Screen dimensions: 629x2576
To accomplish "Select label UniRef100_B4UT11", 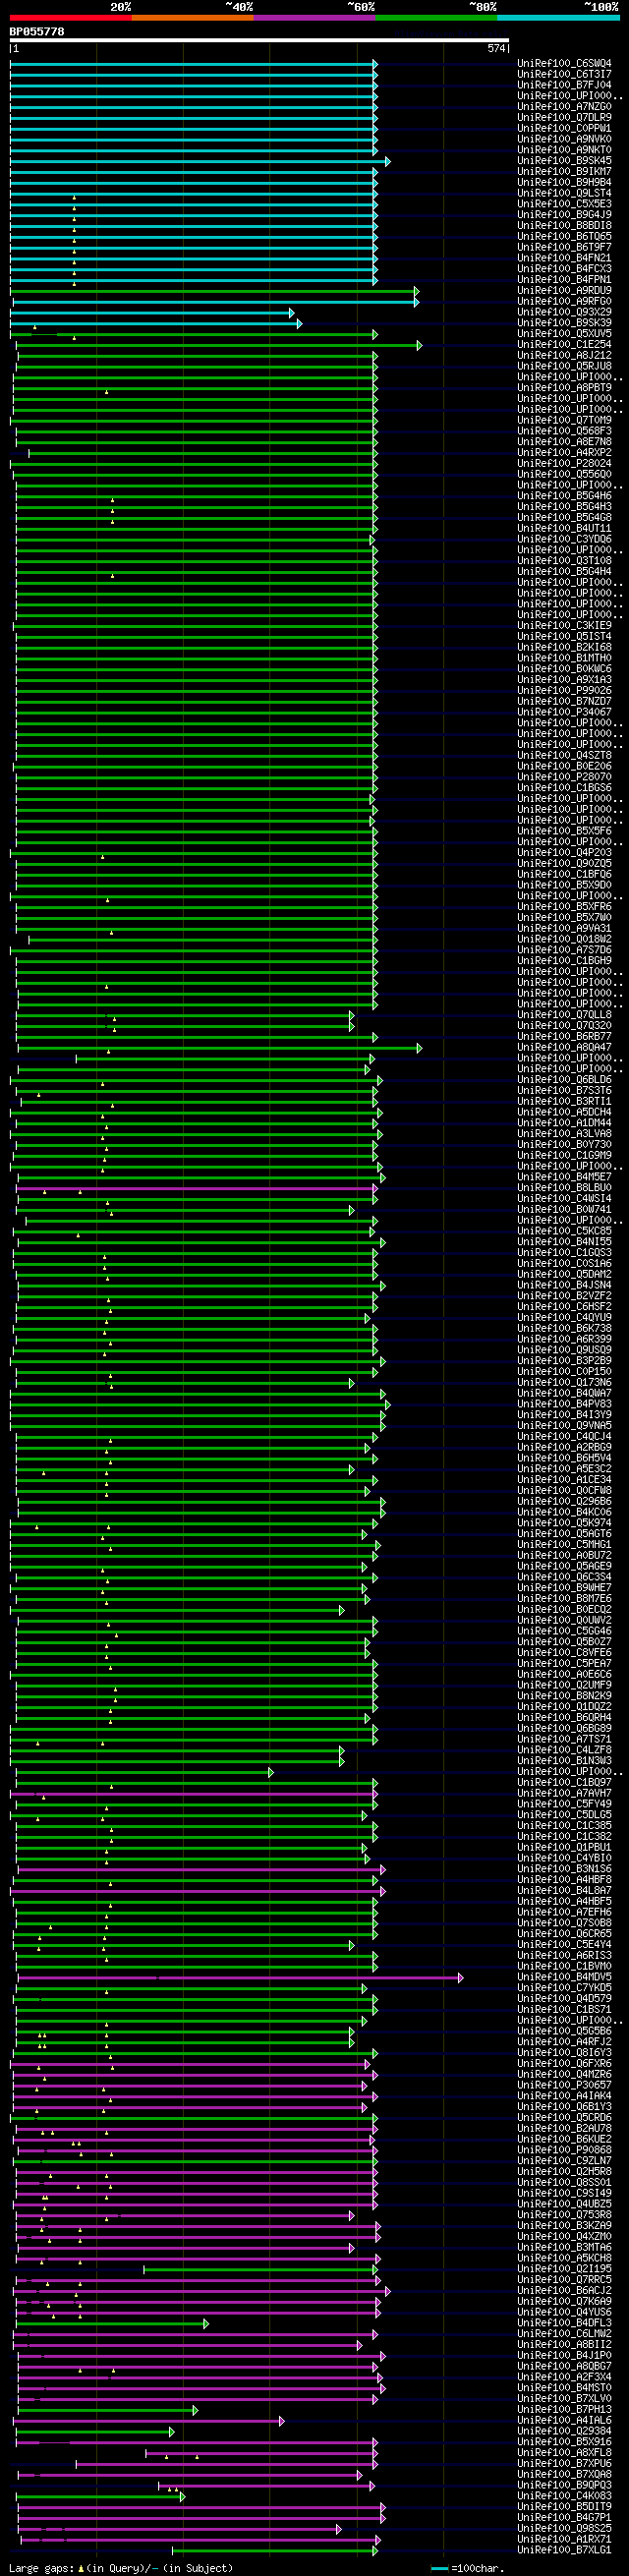I will point(564,529).
